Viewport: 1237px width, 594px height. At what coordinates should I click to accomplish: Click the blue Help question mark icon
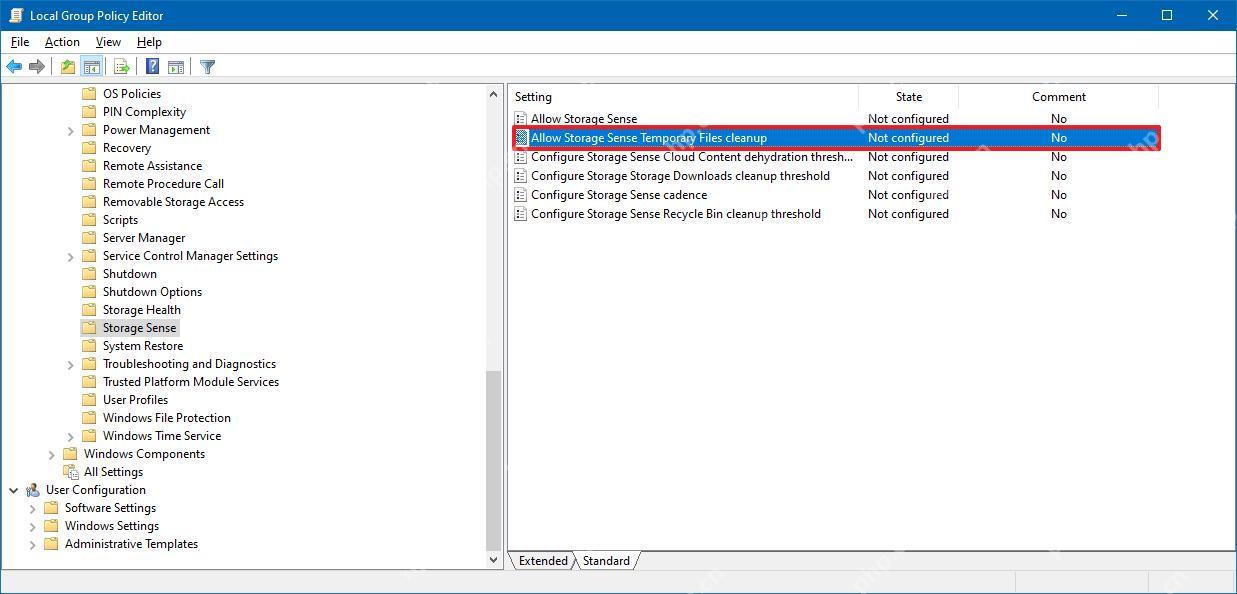(x=152, y=67)
